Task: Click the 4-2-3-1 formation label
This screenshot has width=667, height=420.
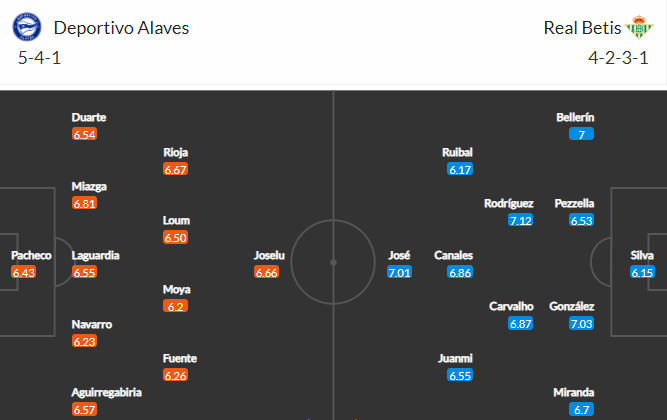Action: [x=618, y=58]
